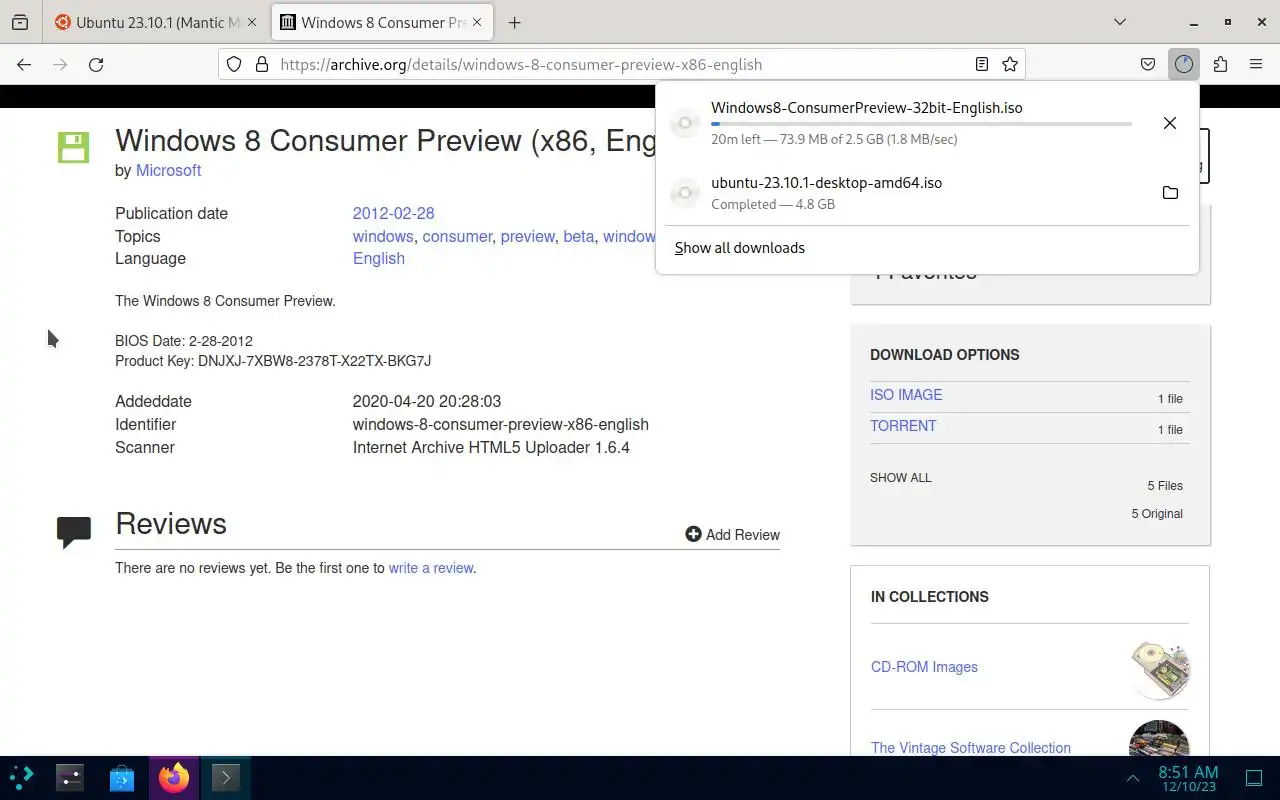Open a new tab with the plus button
This screenshot has height=800, width=1280.
click(x=515, y=22)
